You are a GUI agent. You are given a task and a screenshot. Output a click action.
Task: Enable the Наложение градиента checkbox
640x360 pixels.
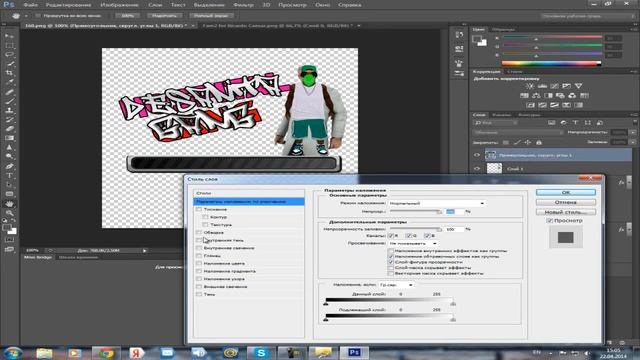coord(199,271)
